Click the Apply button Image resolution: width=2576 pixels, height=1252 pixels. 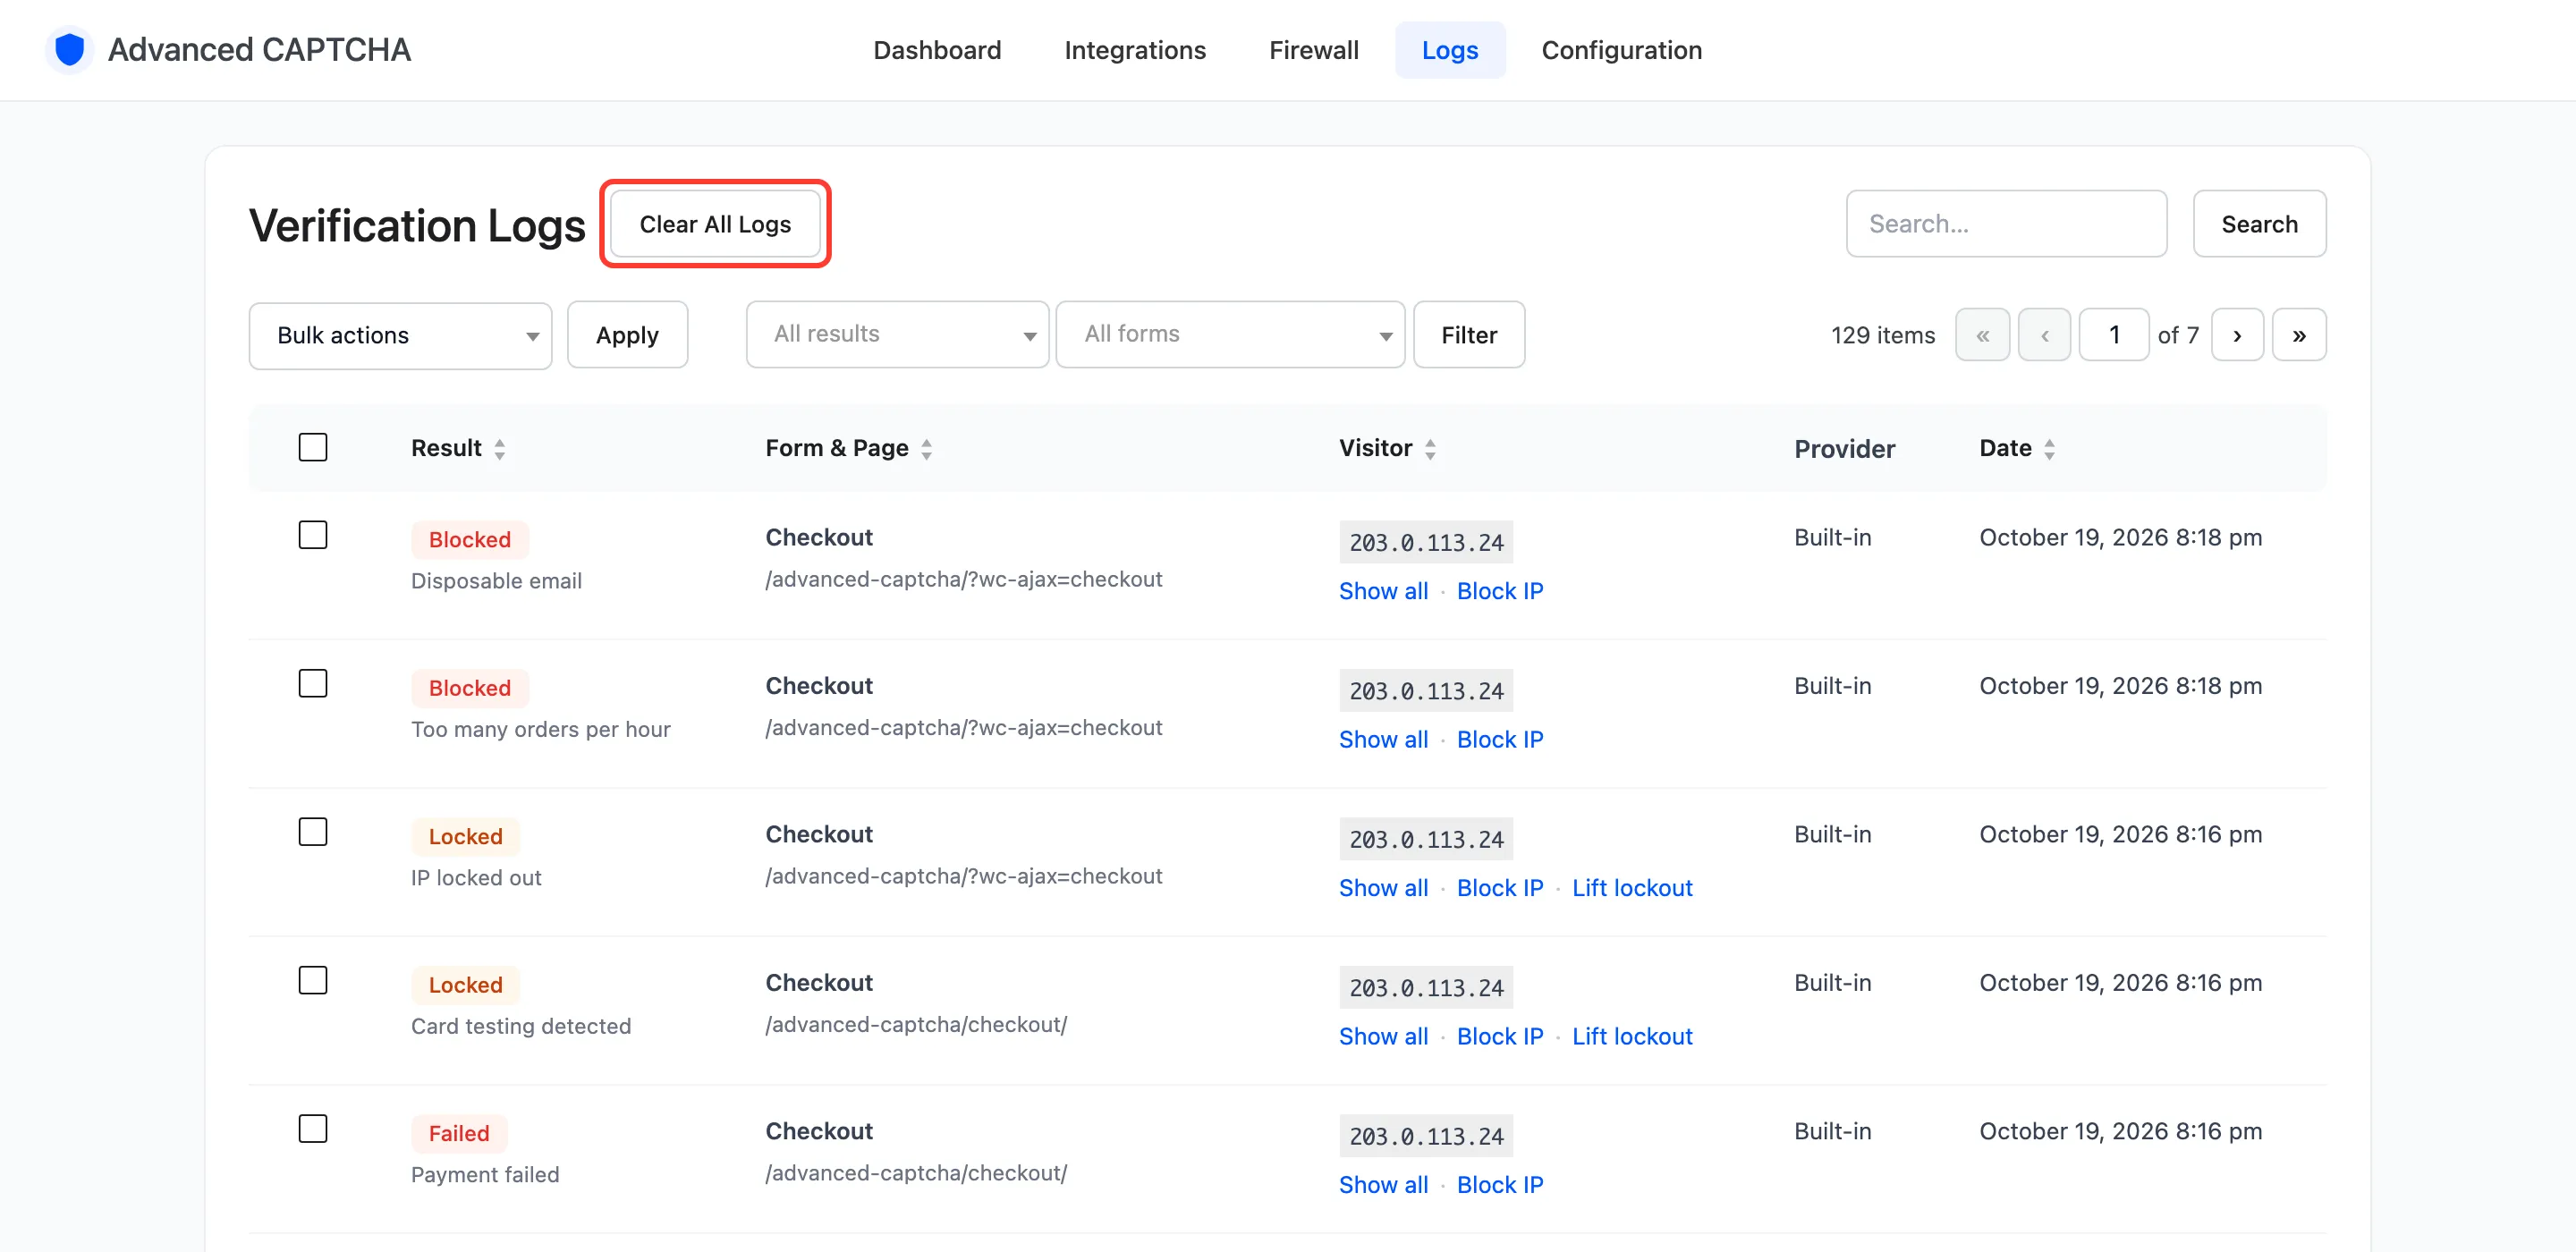pyautogui.click(x=627, y=335)
